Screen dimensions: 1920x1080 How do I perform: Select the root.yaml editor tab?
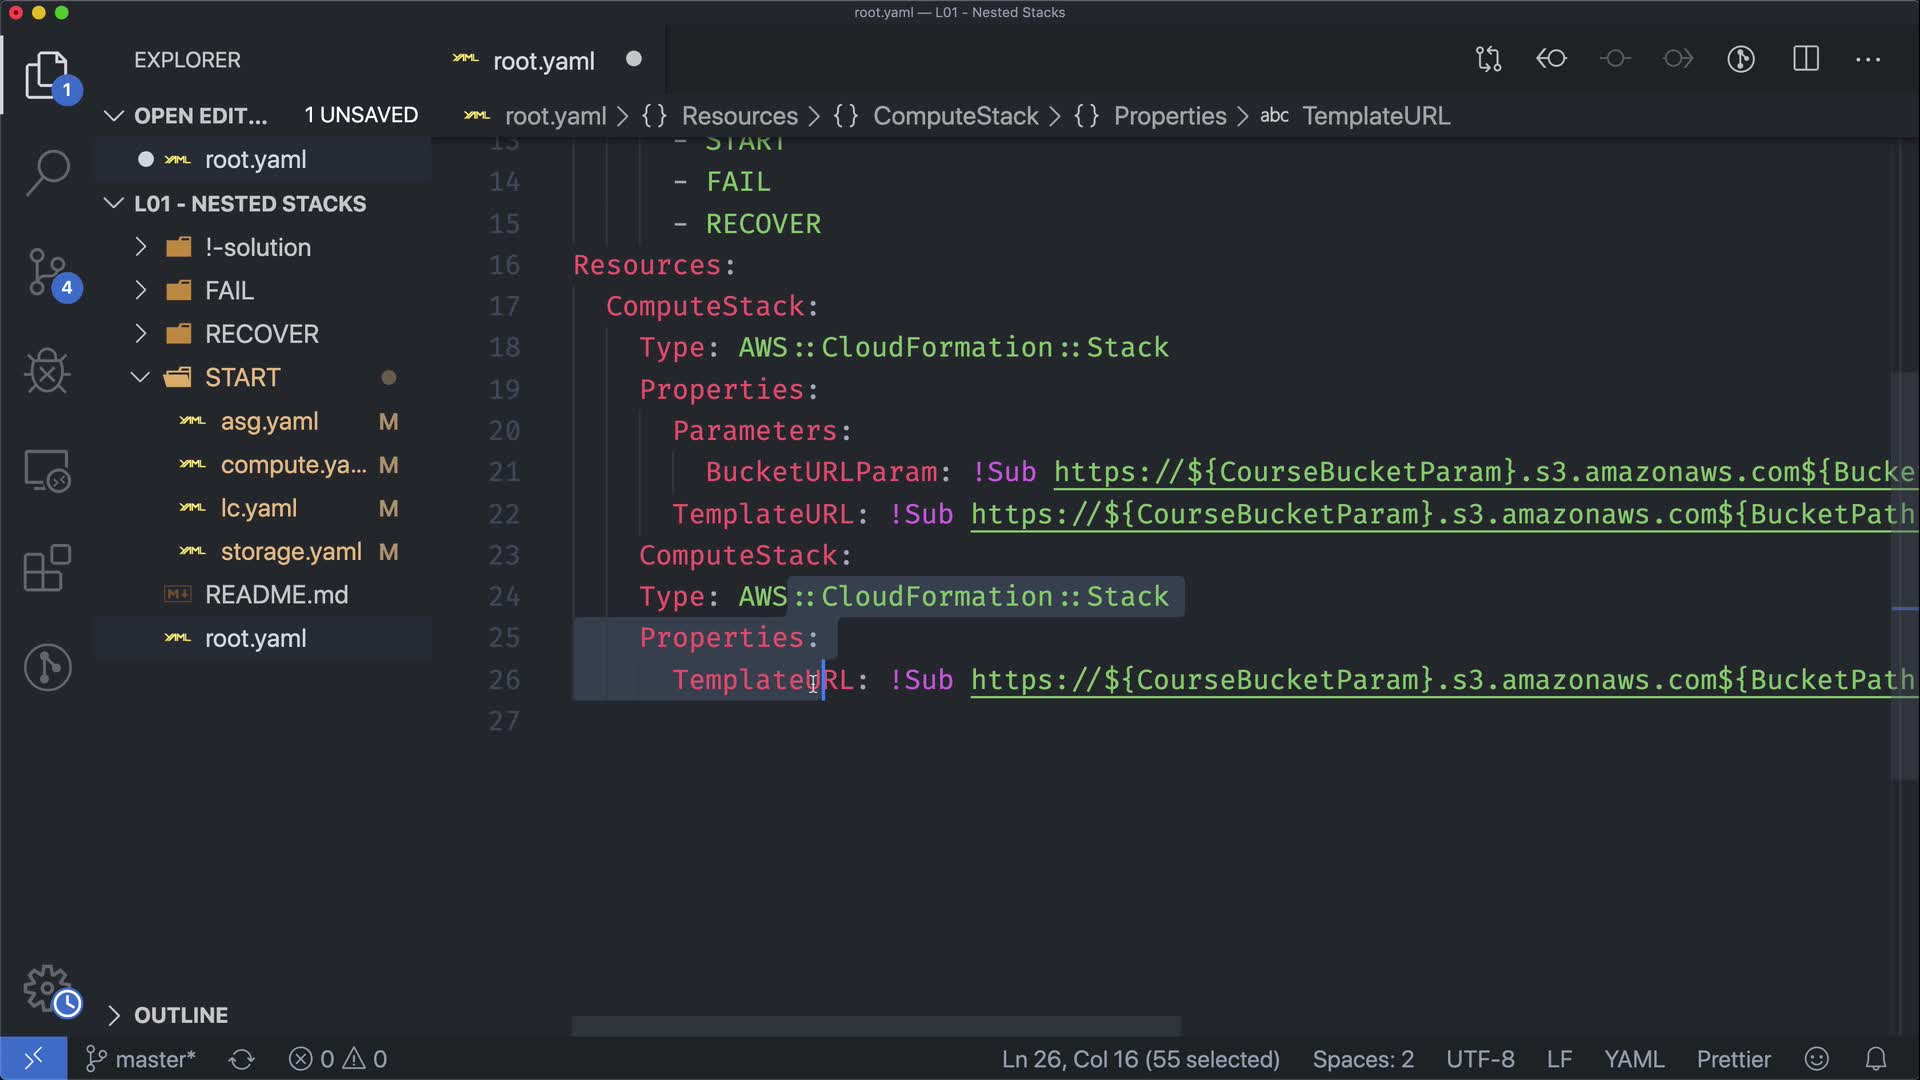pos(543,61)
